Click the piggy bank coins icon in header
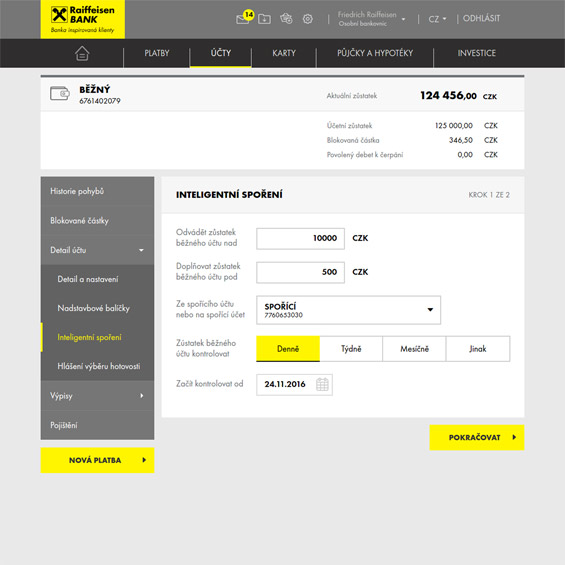Viewport: 565px width, 565px height. 286,18
